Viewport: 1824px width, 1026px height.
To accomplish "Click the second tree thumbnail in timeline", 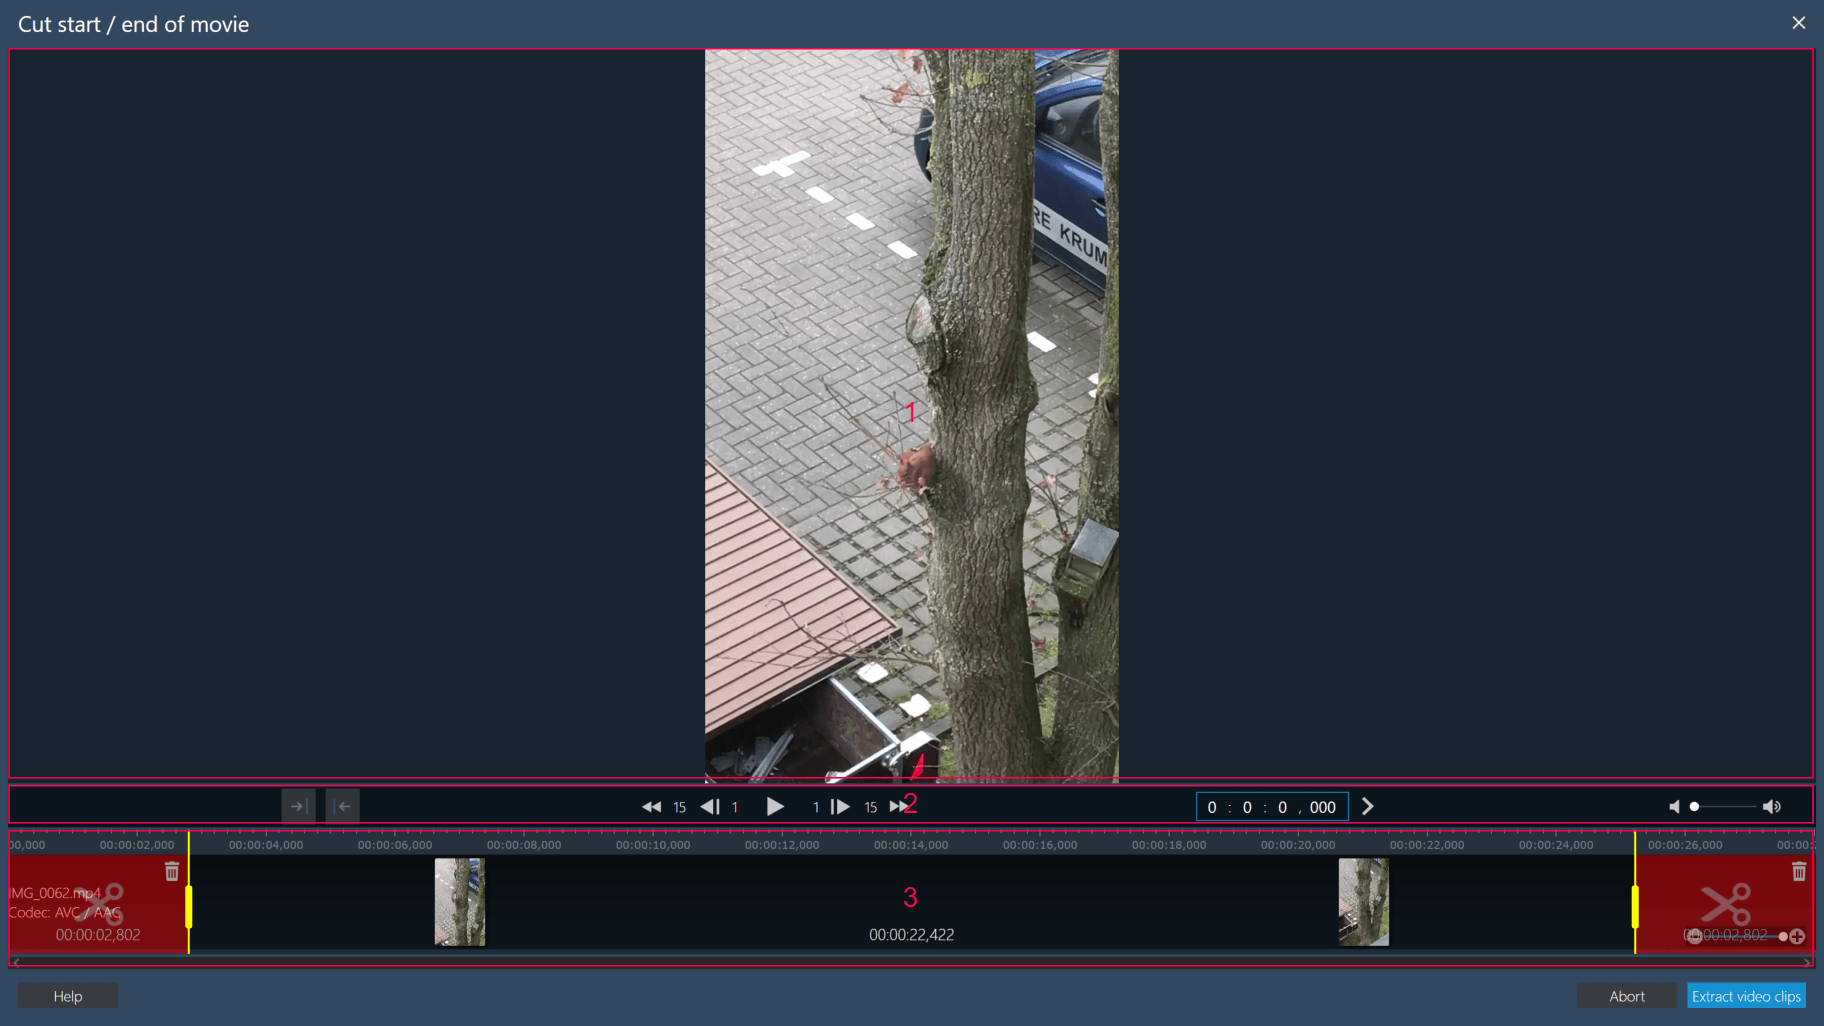I will (x=1364, y=902).
